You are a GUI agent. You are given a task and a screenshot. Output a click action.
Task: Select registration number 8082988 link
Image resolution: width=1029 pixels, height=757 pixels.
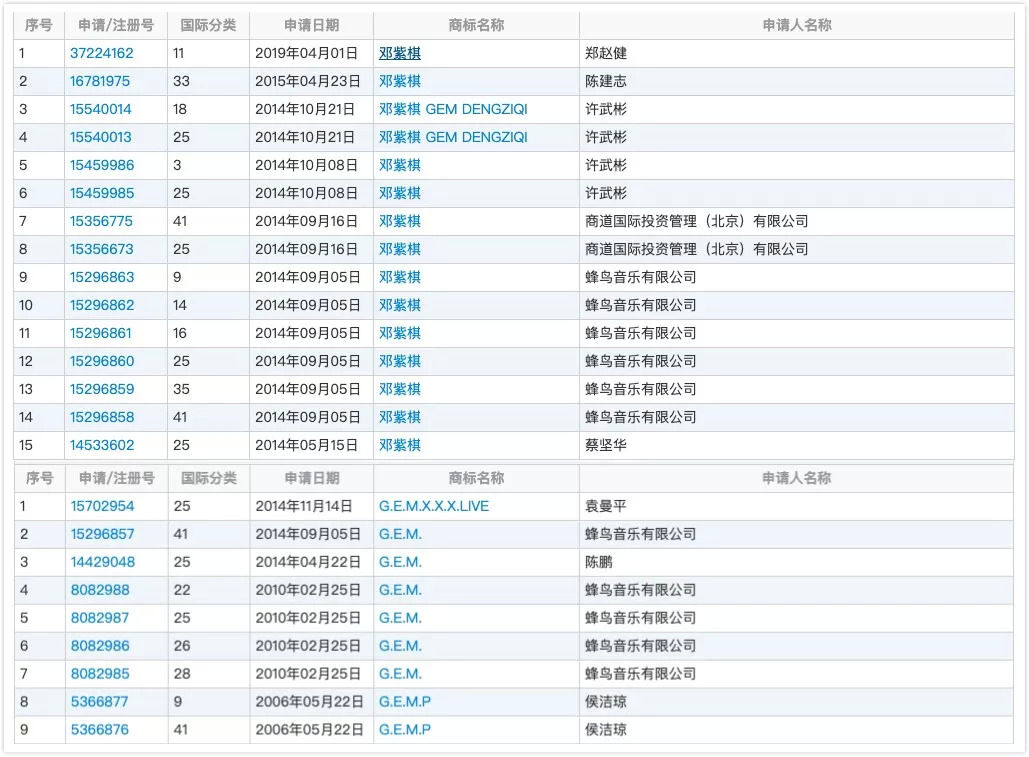point(99,590)
